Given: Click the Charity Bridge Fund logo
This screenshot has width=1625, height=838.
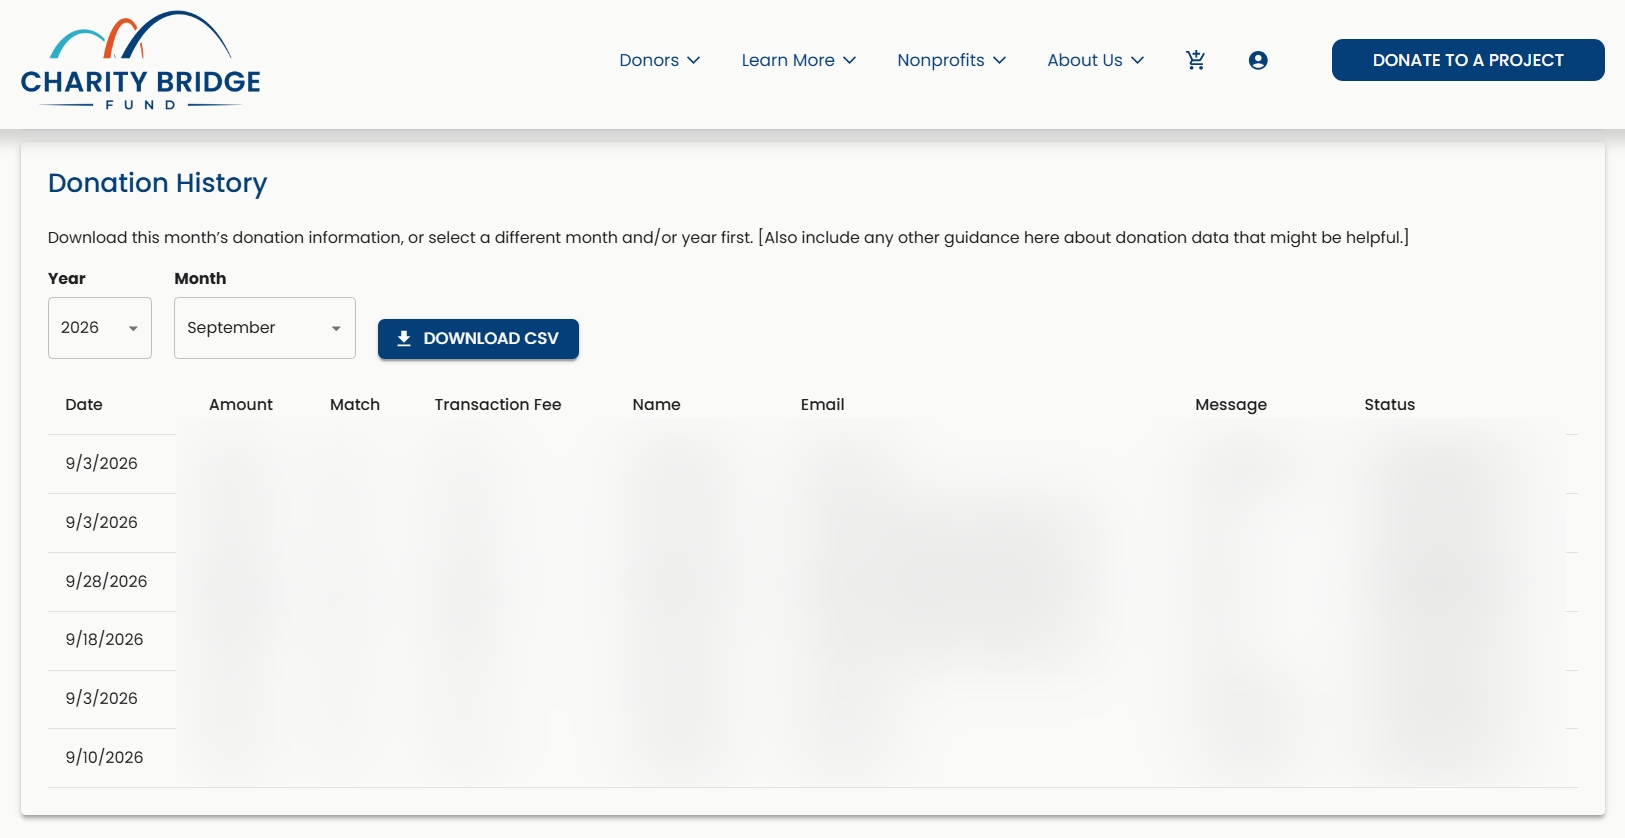Looking at the screenshot, I should click(141, 61).
